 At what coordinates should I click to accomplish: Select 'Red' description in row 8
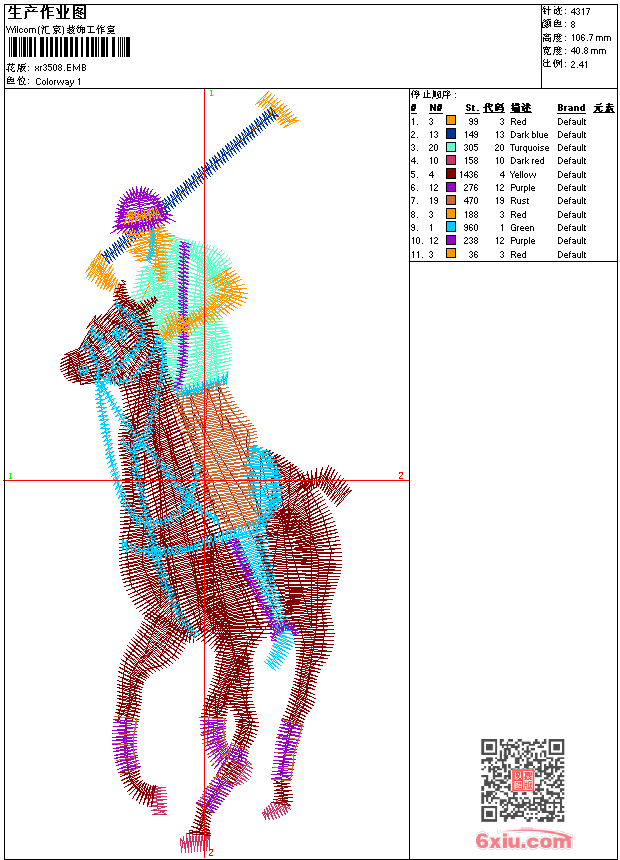[518, 215]
